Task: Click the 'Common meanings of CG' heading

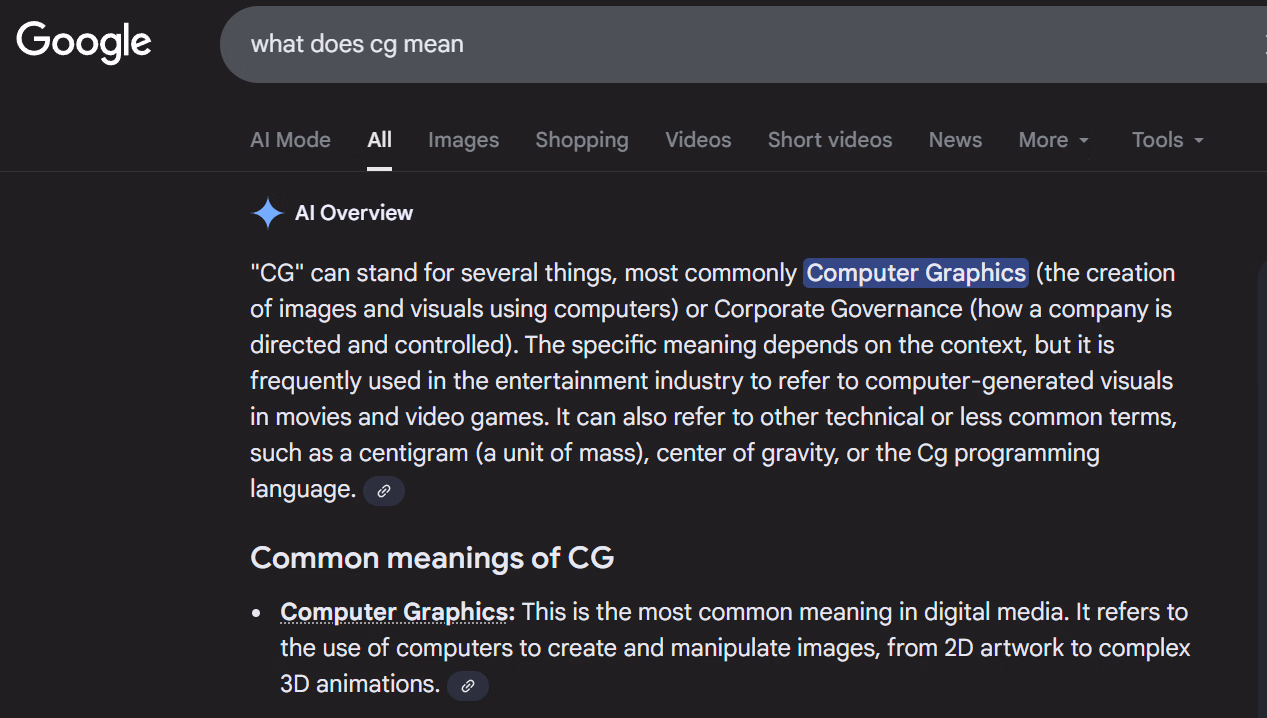Action: (x=432, y=557)
